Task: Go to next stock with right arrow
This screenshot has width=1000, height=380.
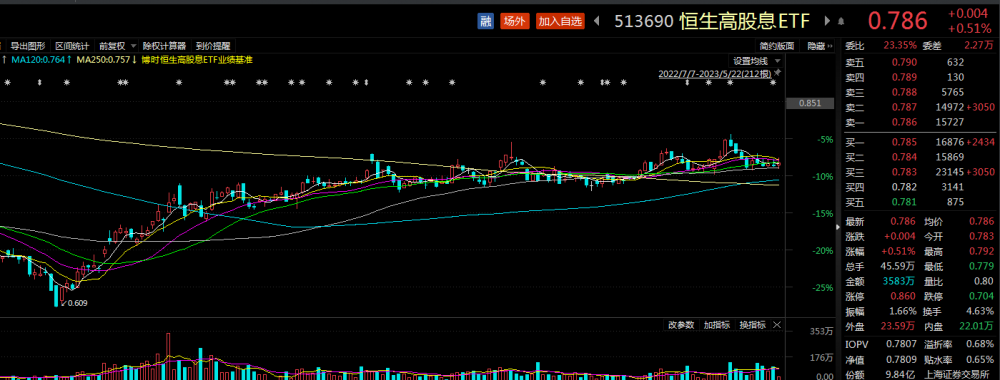Action: click(828, 21)
